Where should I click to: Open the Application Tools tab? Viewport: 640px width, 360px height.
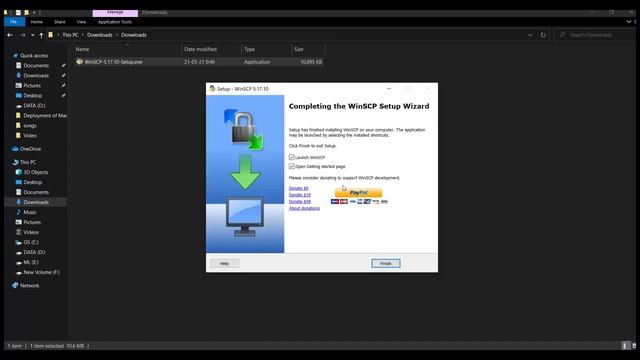click(115, 22)
